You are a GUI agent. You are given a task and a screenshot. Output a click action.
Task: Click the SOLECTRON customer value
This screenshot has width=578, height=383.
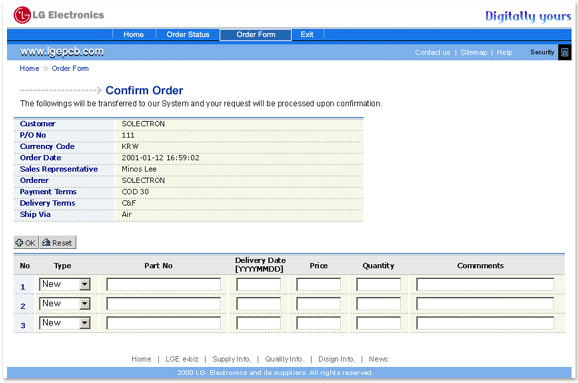pos(143,124)
